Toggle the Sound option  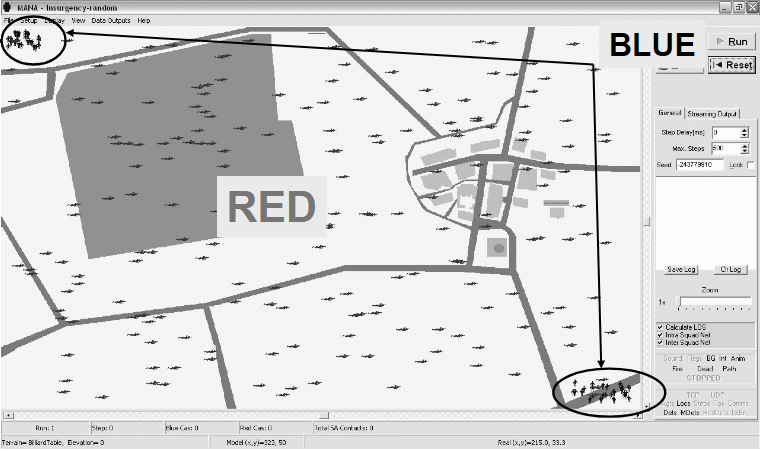click(x=673, y=358)
